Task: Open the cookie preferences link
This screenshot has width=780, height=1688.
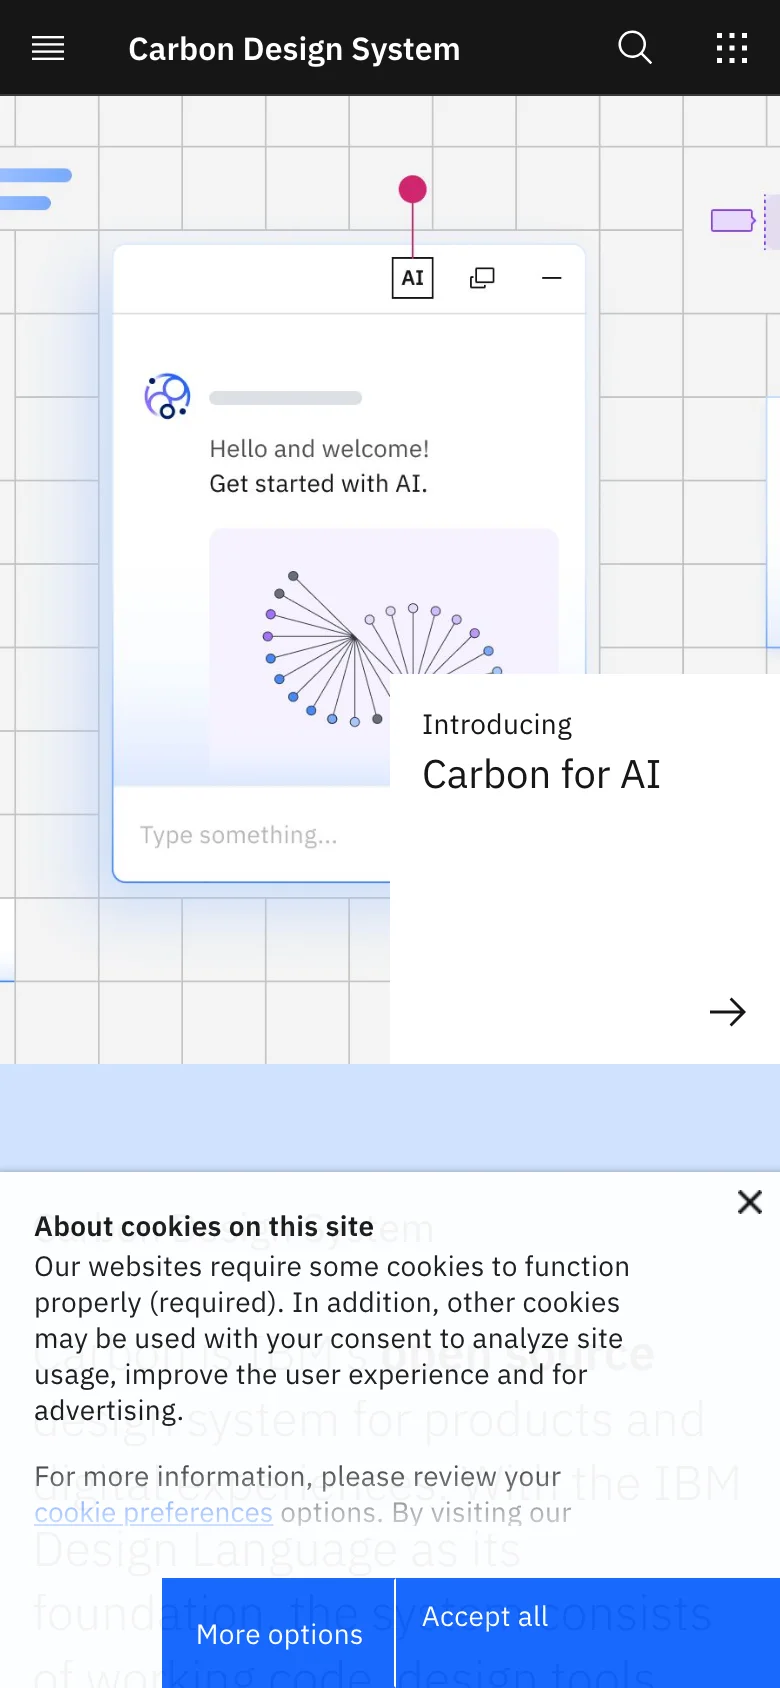Action: (x=152, y=1512)
